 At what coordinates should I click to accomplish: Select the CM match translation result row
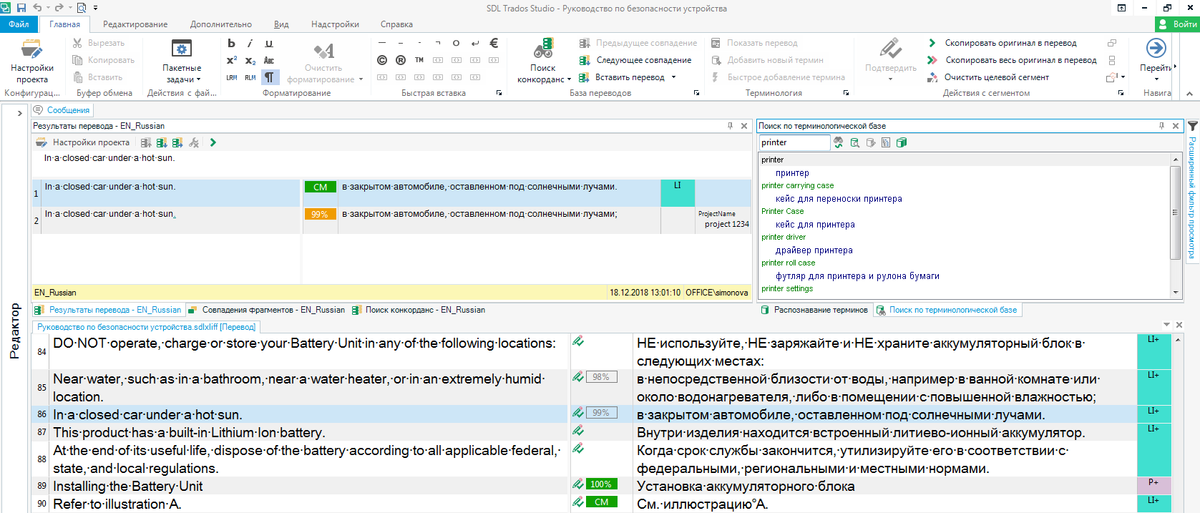(x=391, y=193)
